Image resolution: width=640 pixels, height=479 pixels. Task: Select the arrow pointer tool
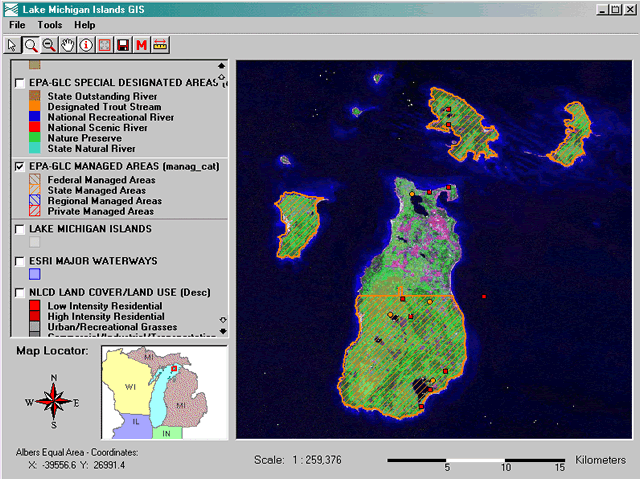(12, 45)
